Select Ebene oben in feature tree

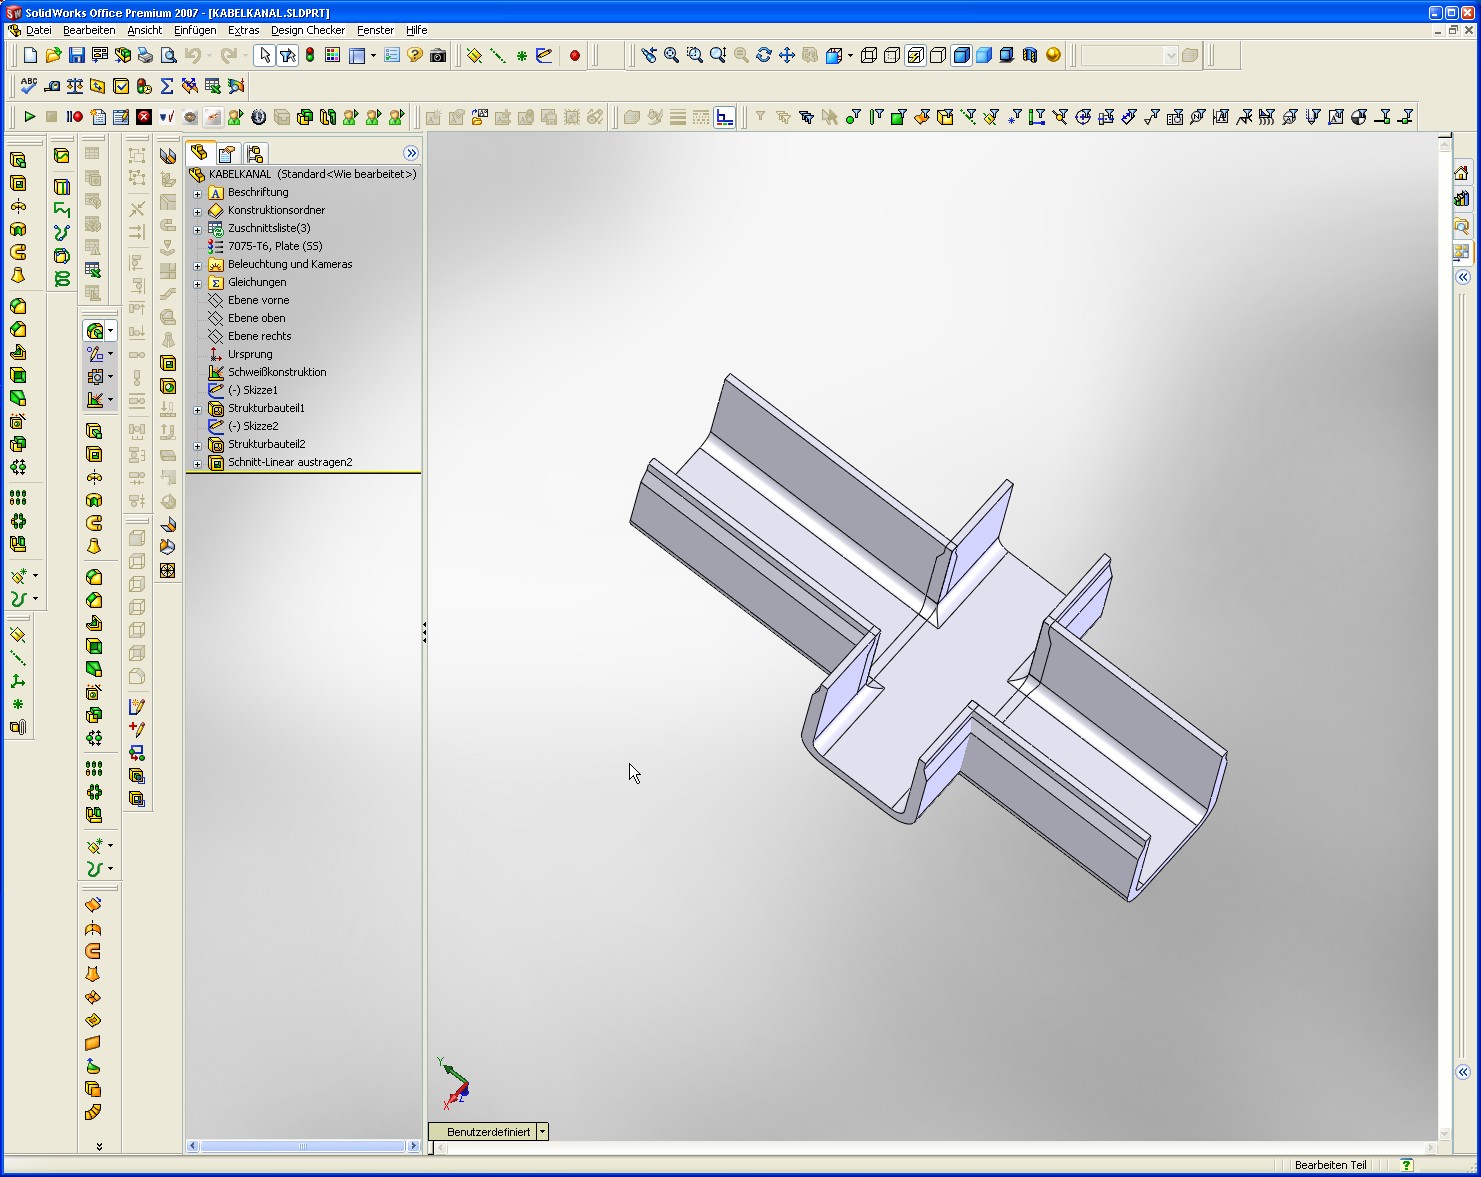coord(256,318)
